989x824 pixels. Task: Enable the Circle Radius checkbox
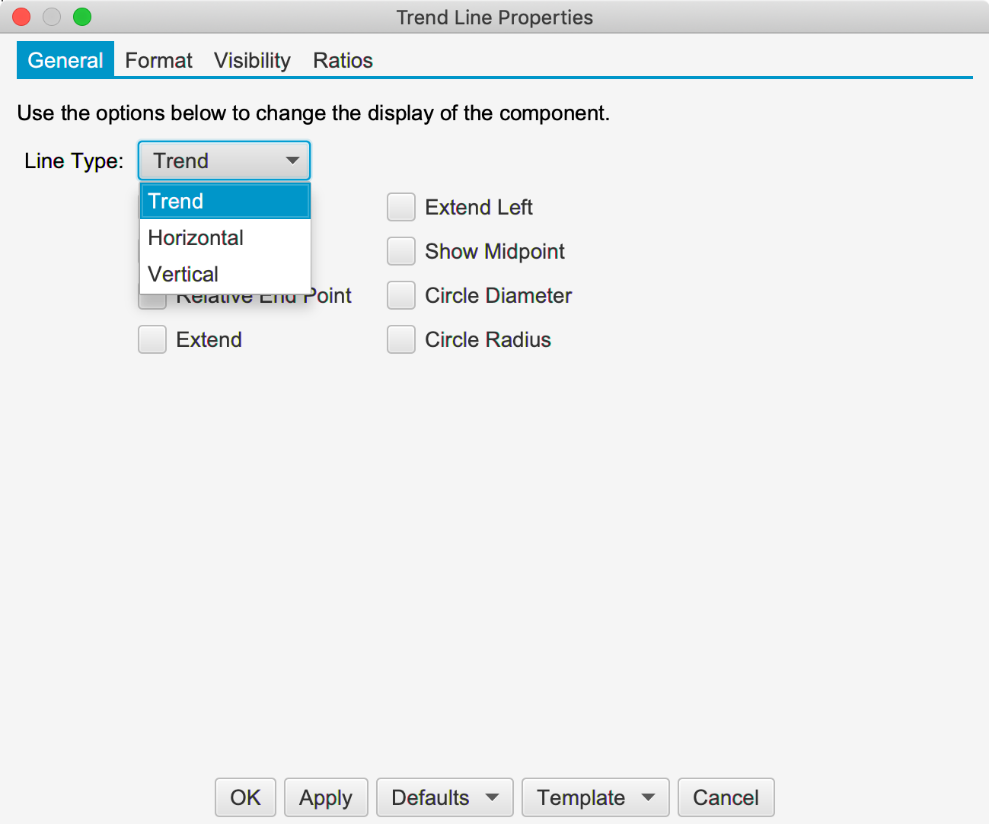pos(401,340)
